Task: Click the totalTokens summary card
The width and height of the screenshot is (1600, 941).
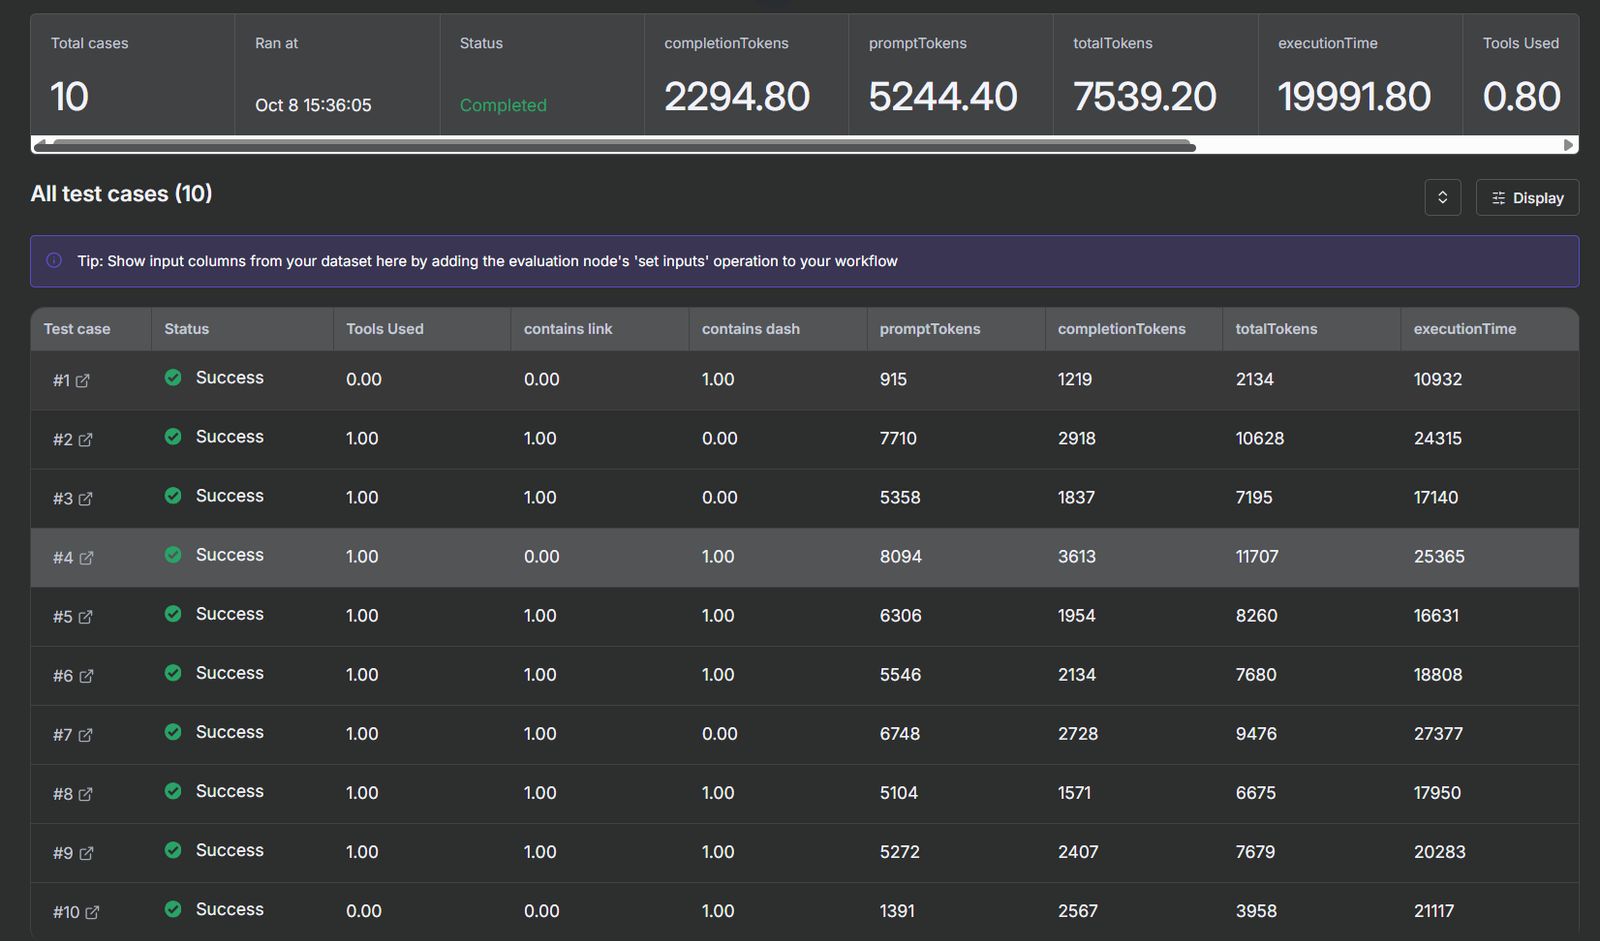Action: pyautogui.click(x=1154, y=75)
